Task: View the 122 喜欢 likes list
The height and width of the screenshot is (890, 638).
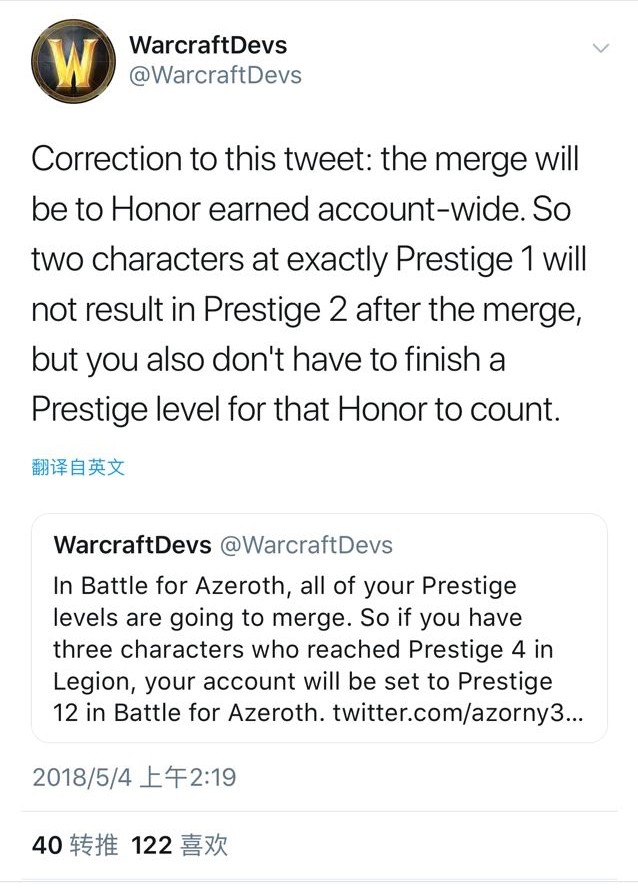Action: 179,845
